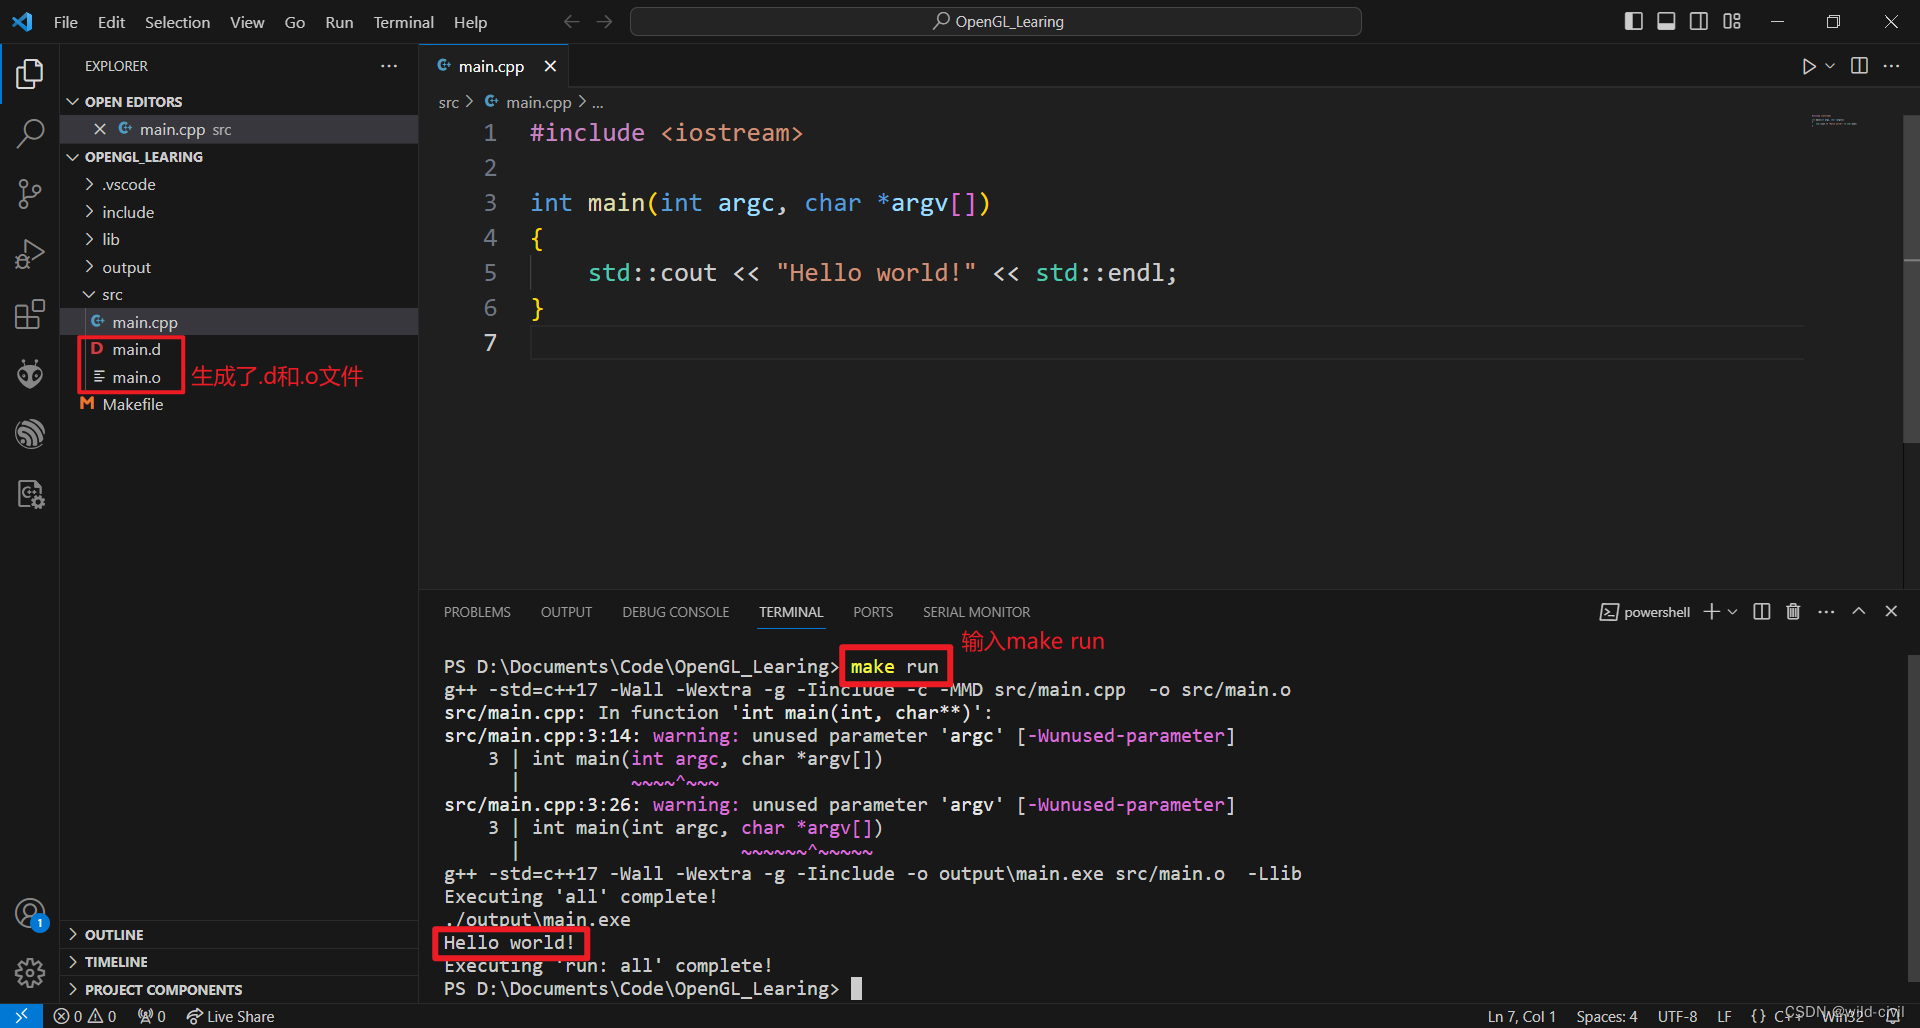Open the Run and Debug view
The width and height of the screenshot is (1920, 1028).
click(30, 253)
